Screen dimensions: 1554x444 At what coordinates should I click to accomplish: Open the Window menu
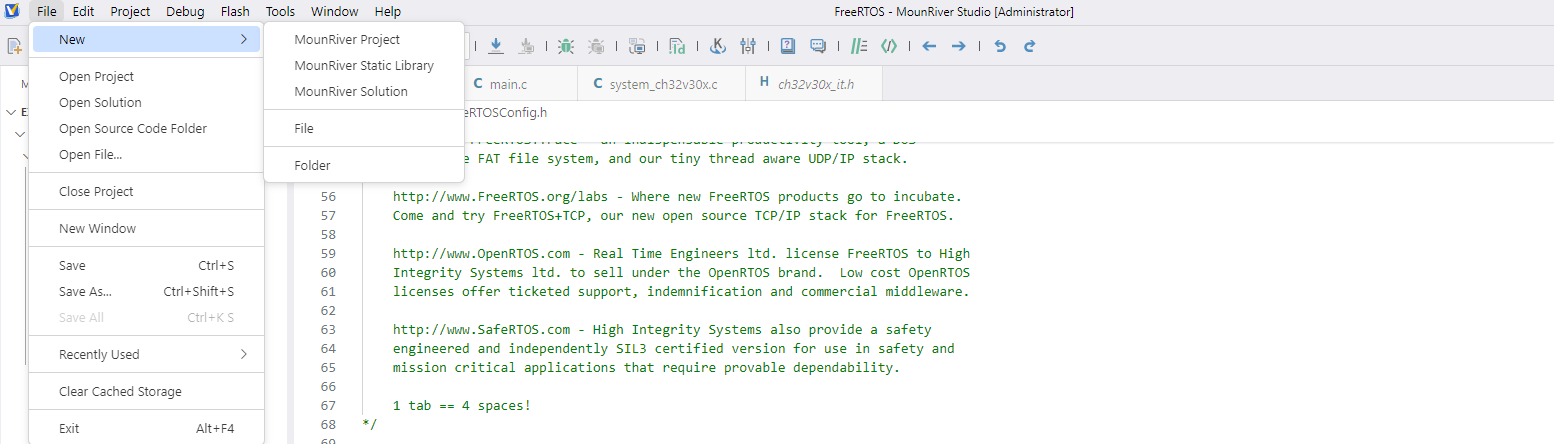[x=334, y=12]
